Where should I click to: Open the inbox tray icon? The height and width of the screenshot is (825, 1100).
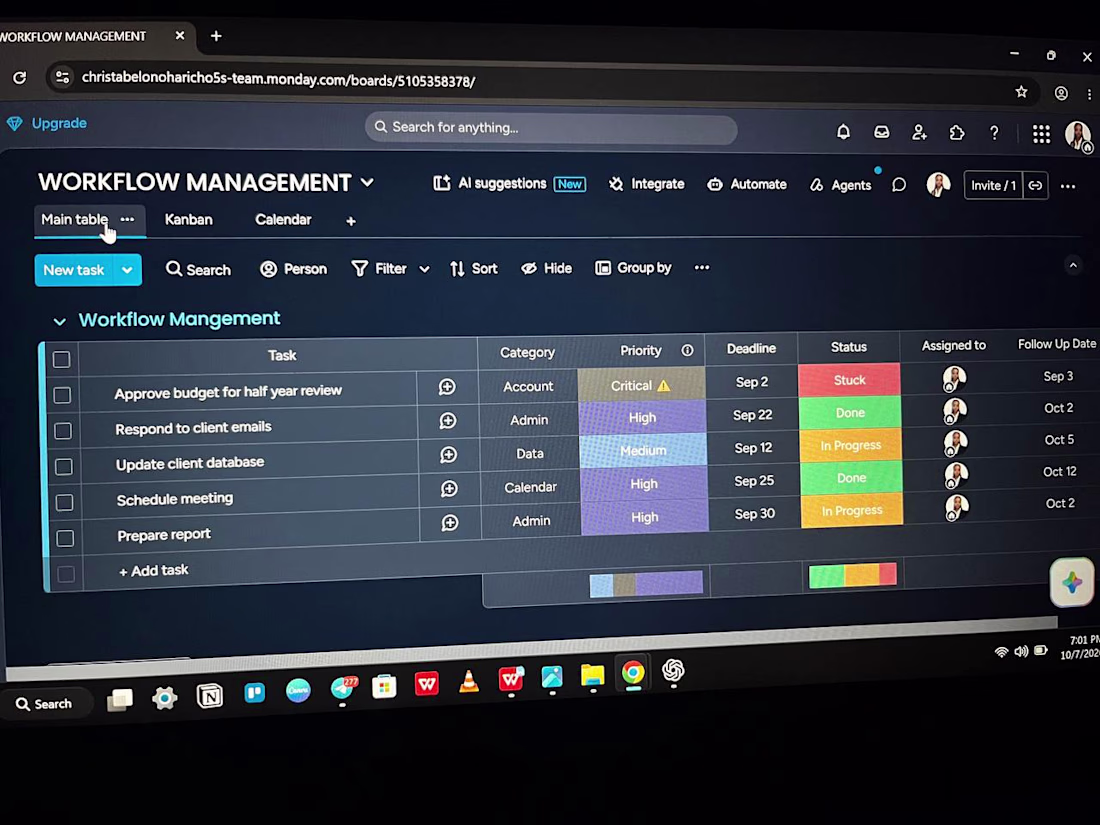pos(881,132)
